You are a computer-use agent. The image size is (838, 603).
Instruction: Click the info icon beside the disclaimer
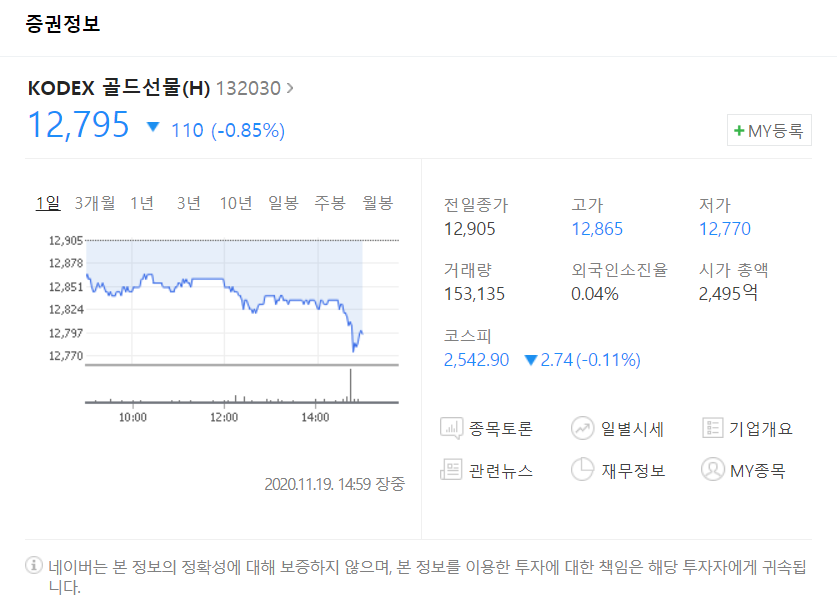click(34, 565)
